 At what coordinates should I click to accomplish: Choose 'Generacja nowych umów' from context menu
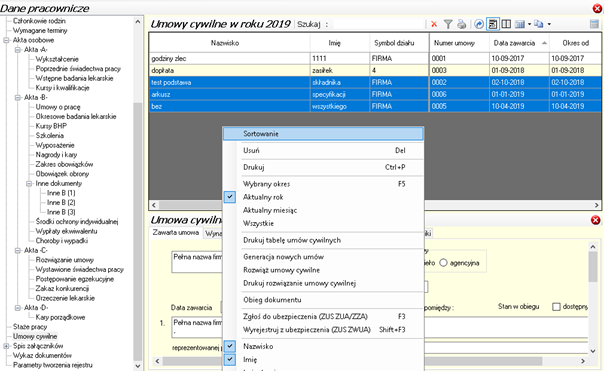tap(284, 257)
